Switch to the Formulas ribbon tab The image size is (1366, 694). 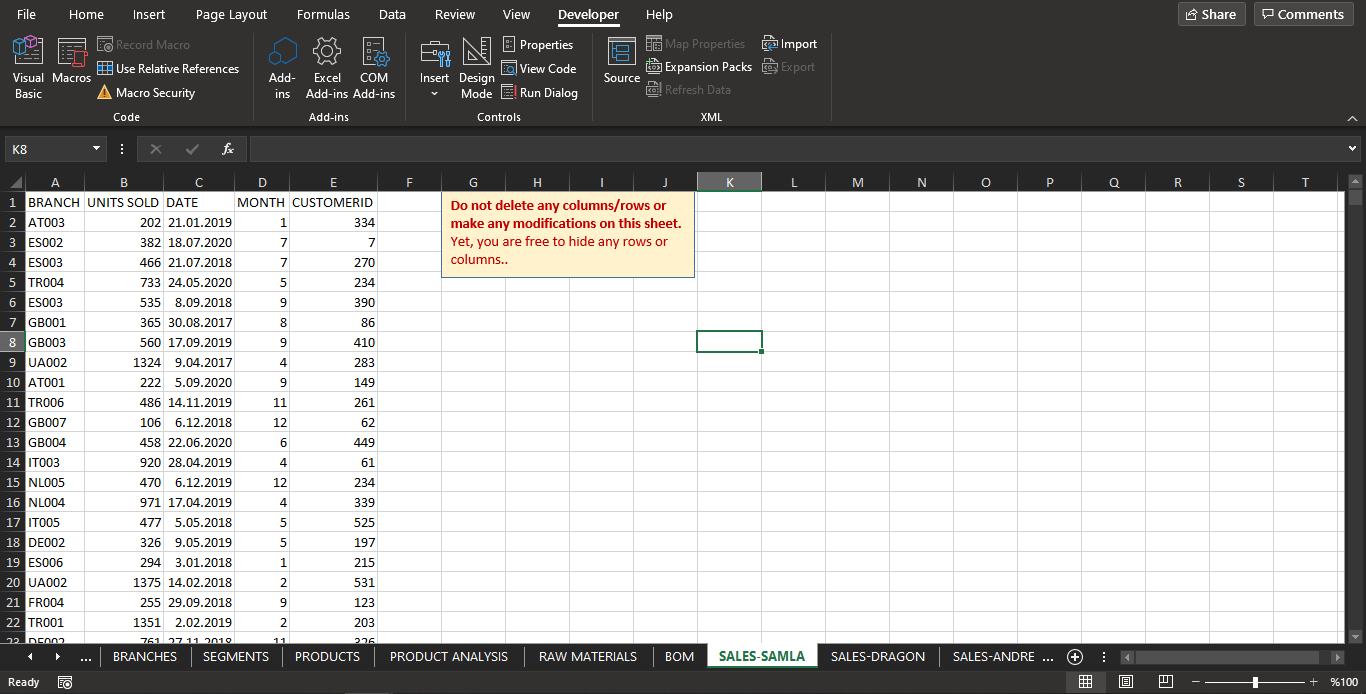point(323,14)
